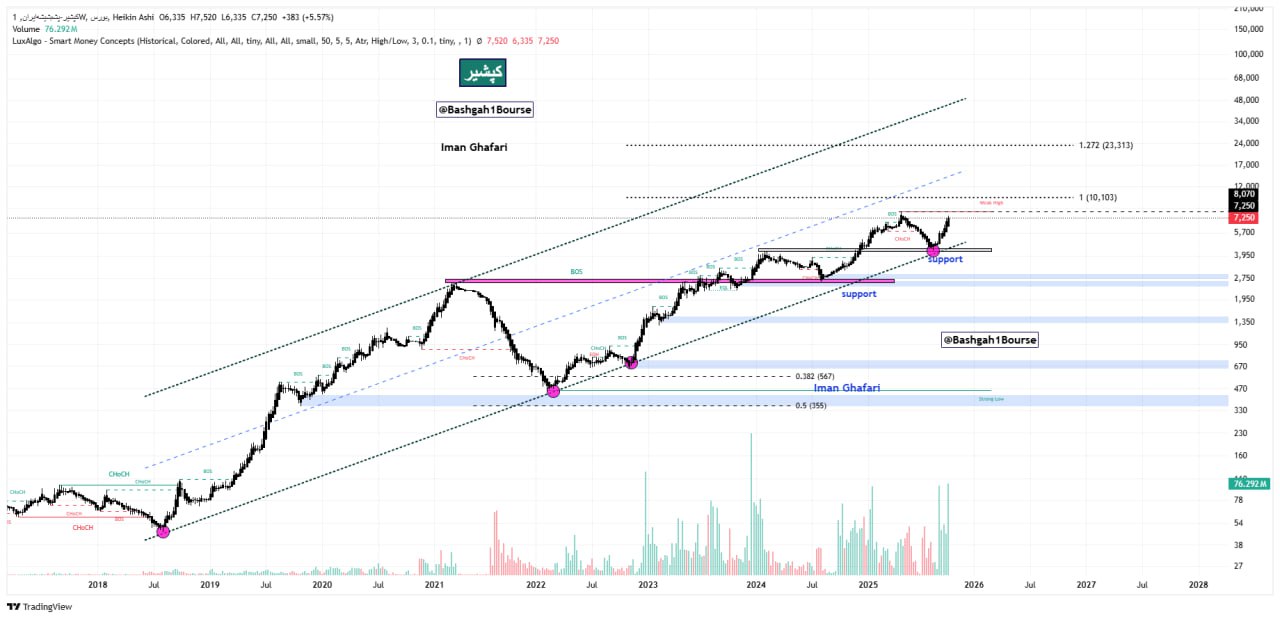Select the pink circle marker at the 2018 low
The width and height of the screenshot is (1280, 619).
[x=163, y=531]
